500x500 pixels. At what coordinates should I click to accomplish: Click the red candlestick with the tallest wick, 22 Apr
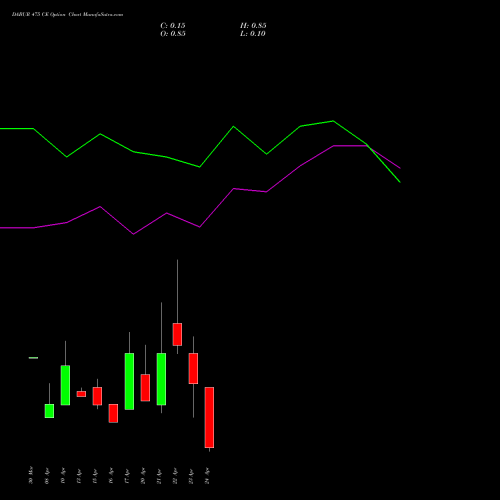(177, 334)
